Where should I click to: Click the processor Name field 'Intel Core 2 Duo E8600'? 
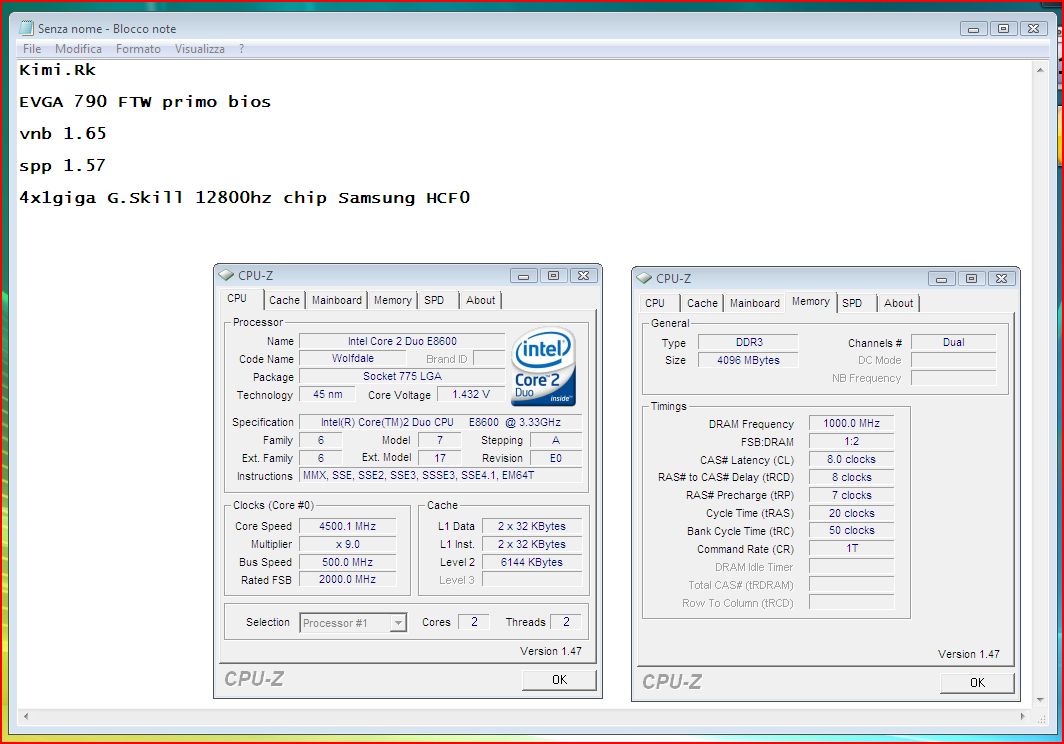coord(402,341)
